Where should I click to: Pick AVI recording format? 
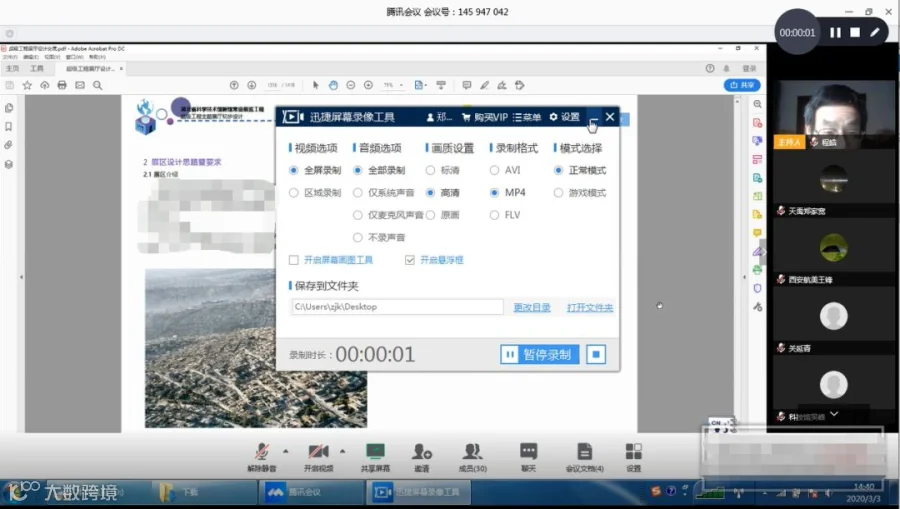(505, 170)
